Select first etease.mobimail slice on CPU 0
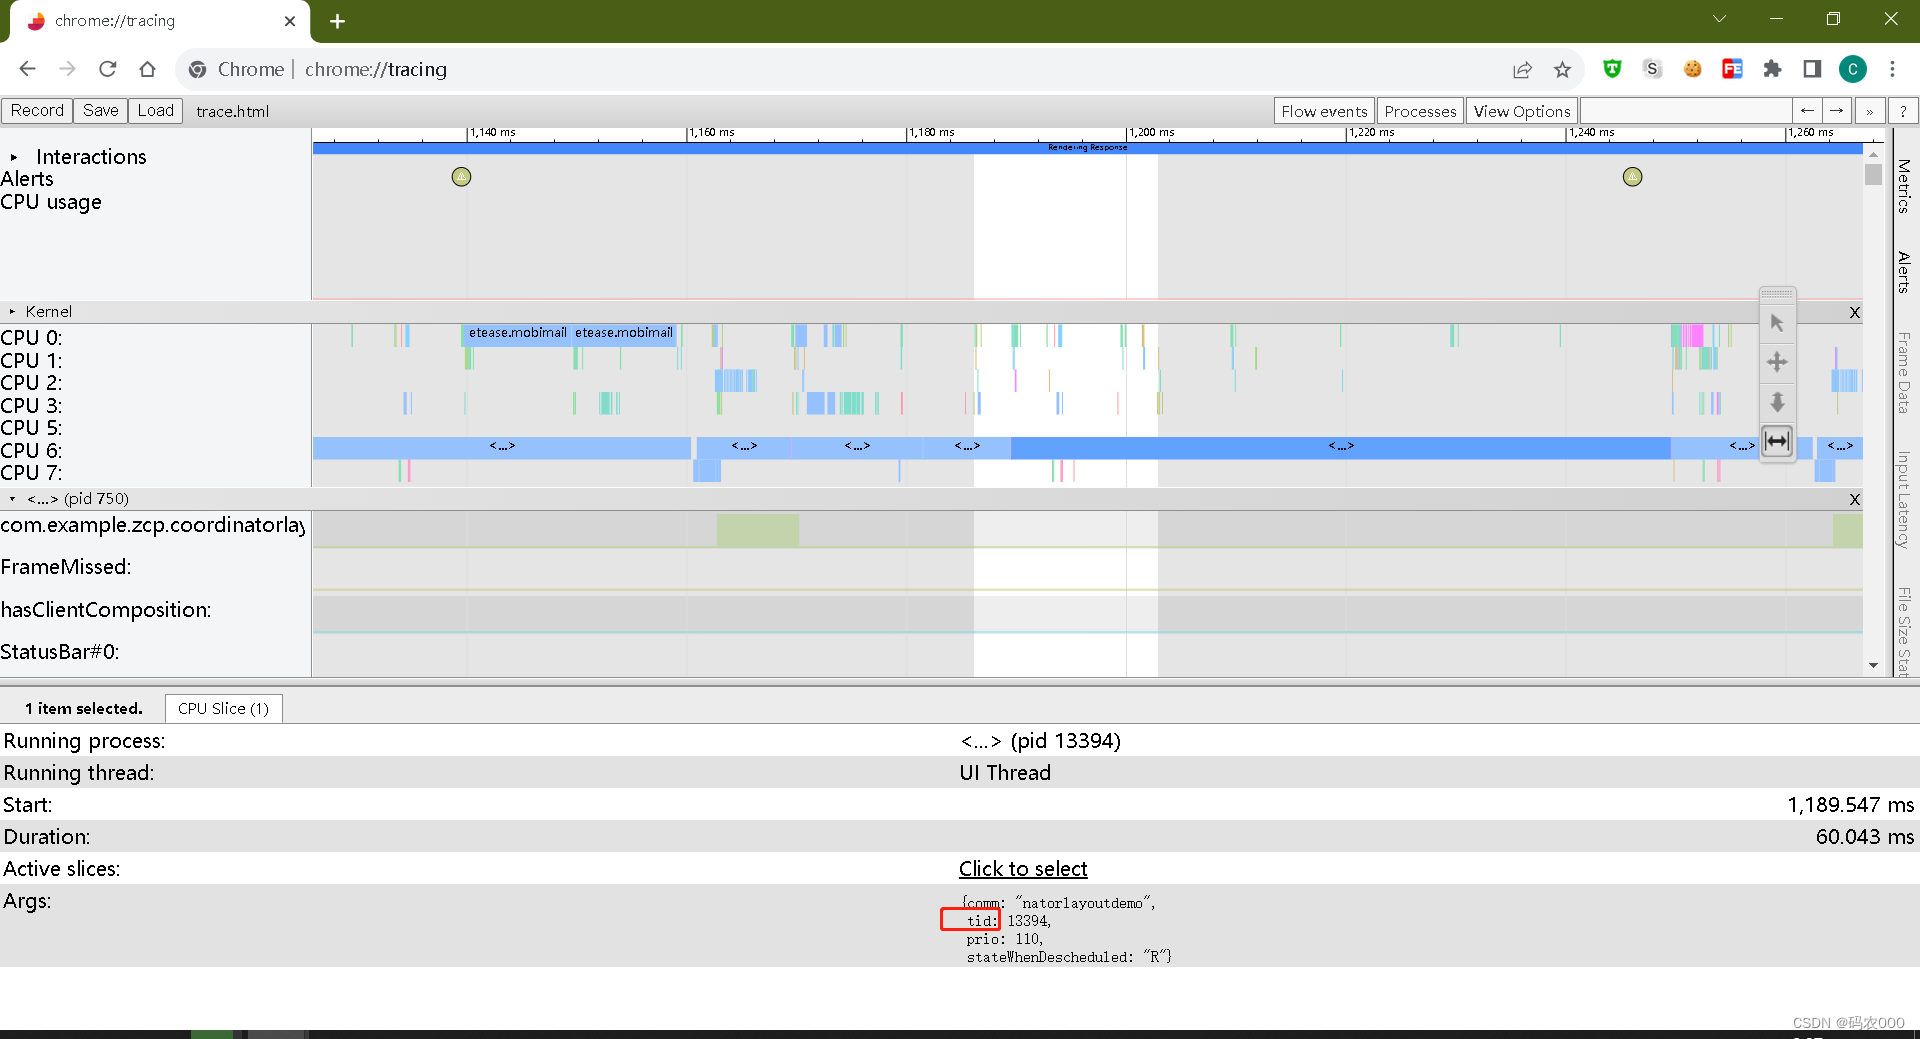The width and height of the screenshot is (1920, 1039). tap(517, 333)
